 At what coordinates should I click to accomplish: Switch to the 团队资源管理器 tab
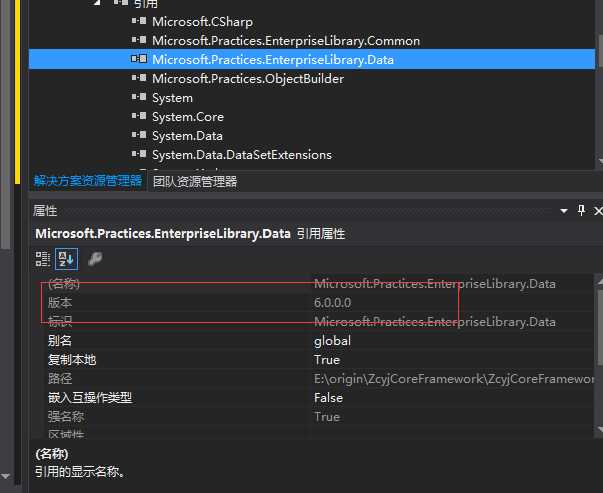195,182
